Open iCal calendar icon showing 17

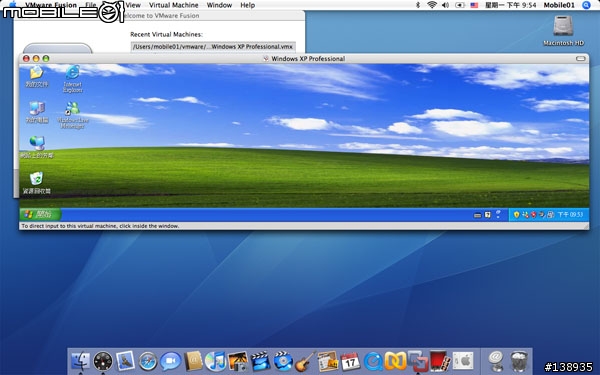(x=350, y=361)
